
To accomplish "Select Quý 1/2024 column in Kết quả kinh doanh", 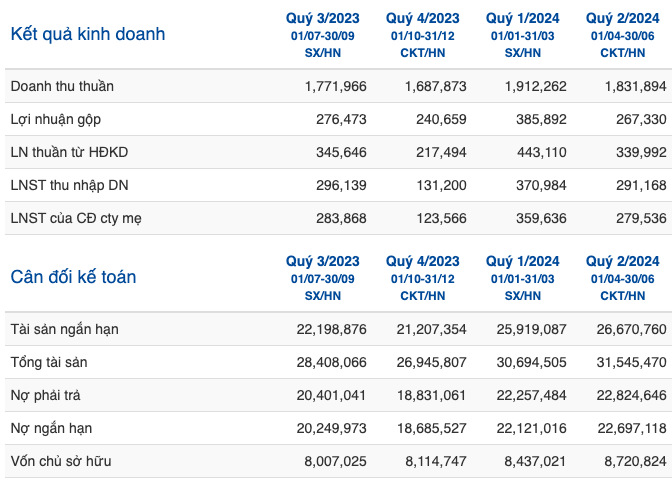I will coord(522,18).
